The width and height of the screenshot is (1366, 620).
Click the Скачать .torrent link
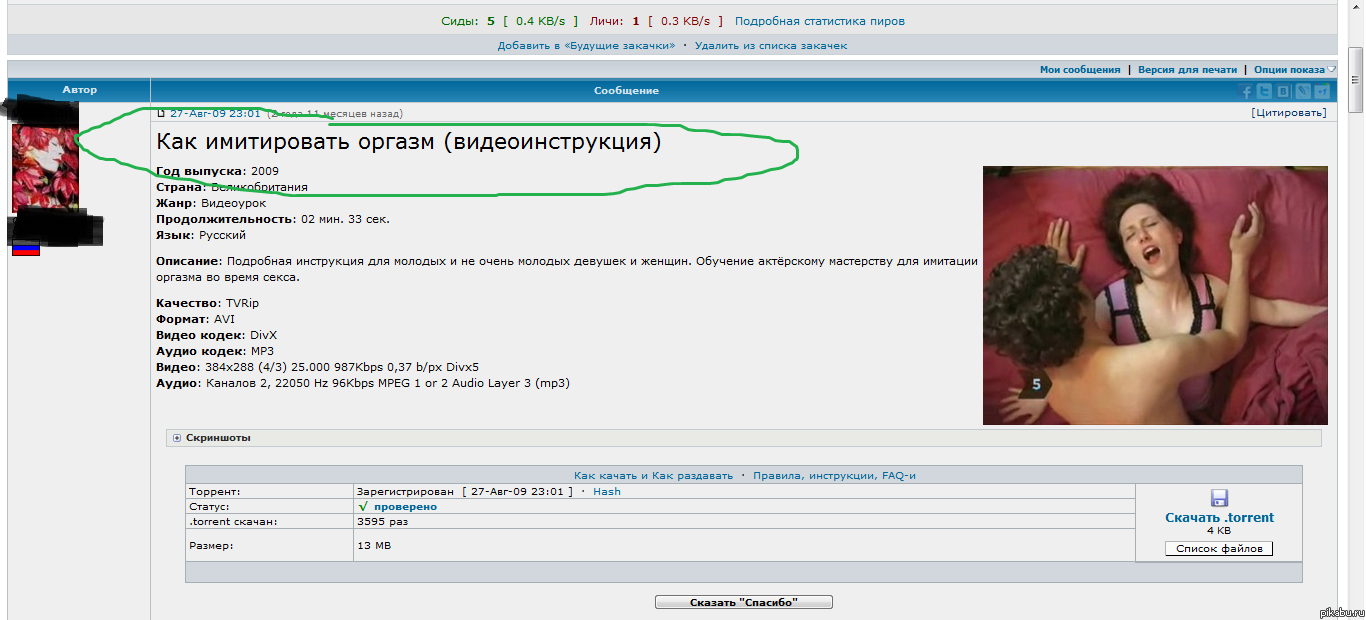coord(1219,518)
